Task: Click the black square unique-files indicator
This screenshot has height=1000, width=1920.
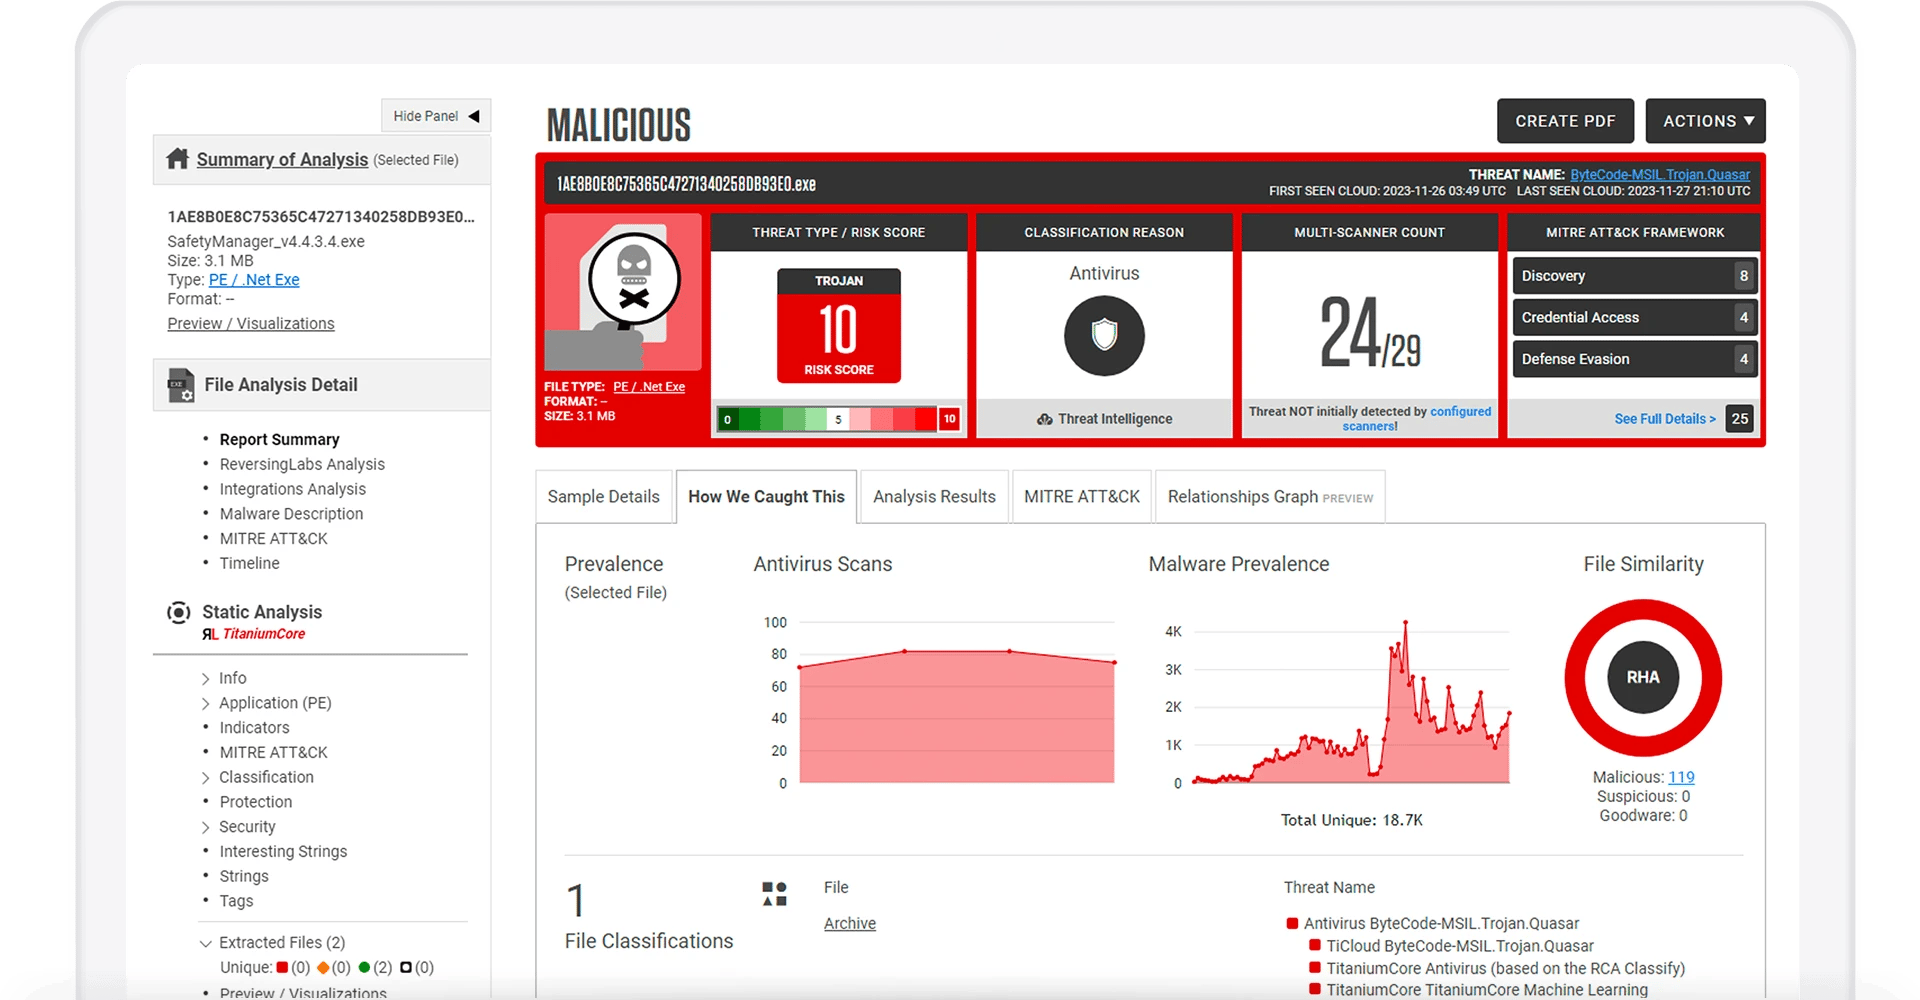Action: [406, 967]
